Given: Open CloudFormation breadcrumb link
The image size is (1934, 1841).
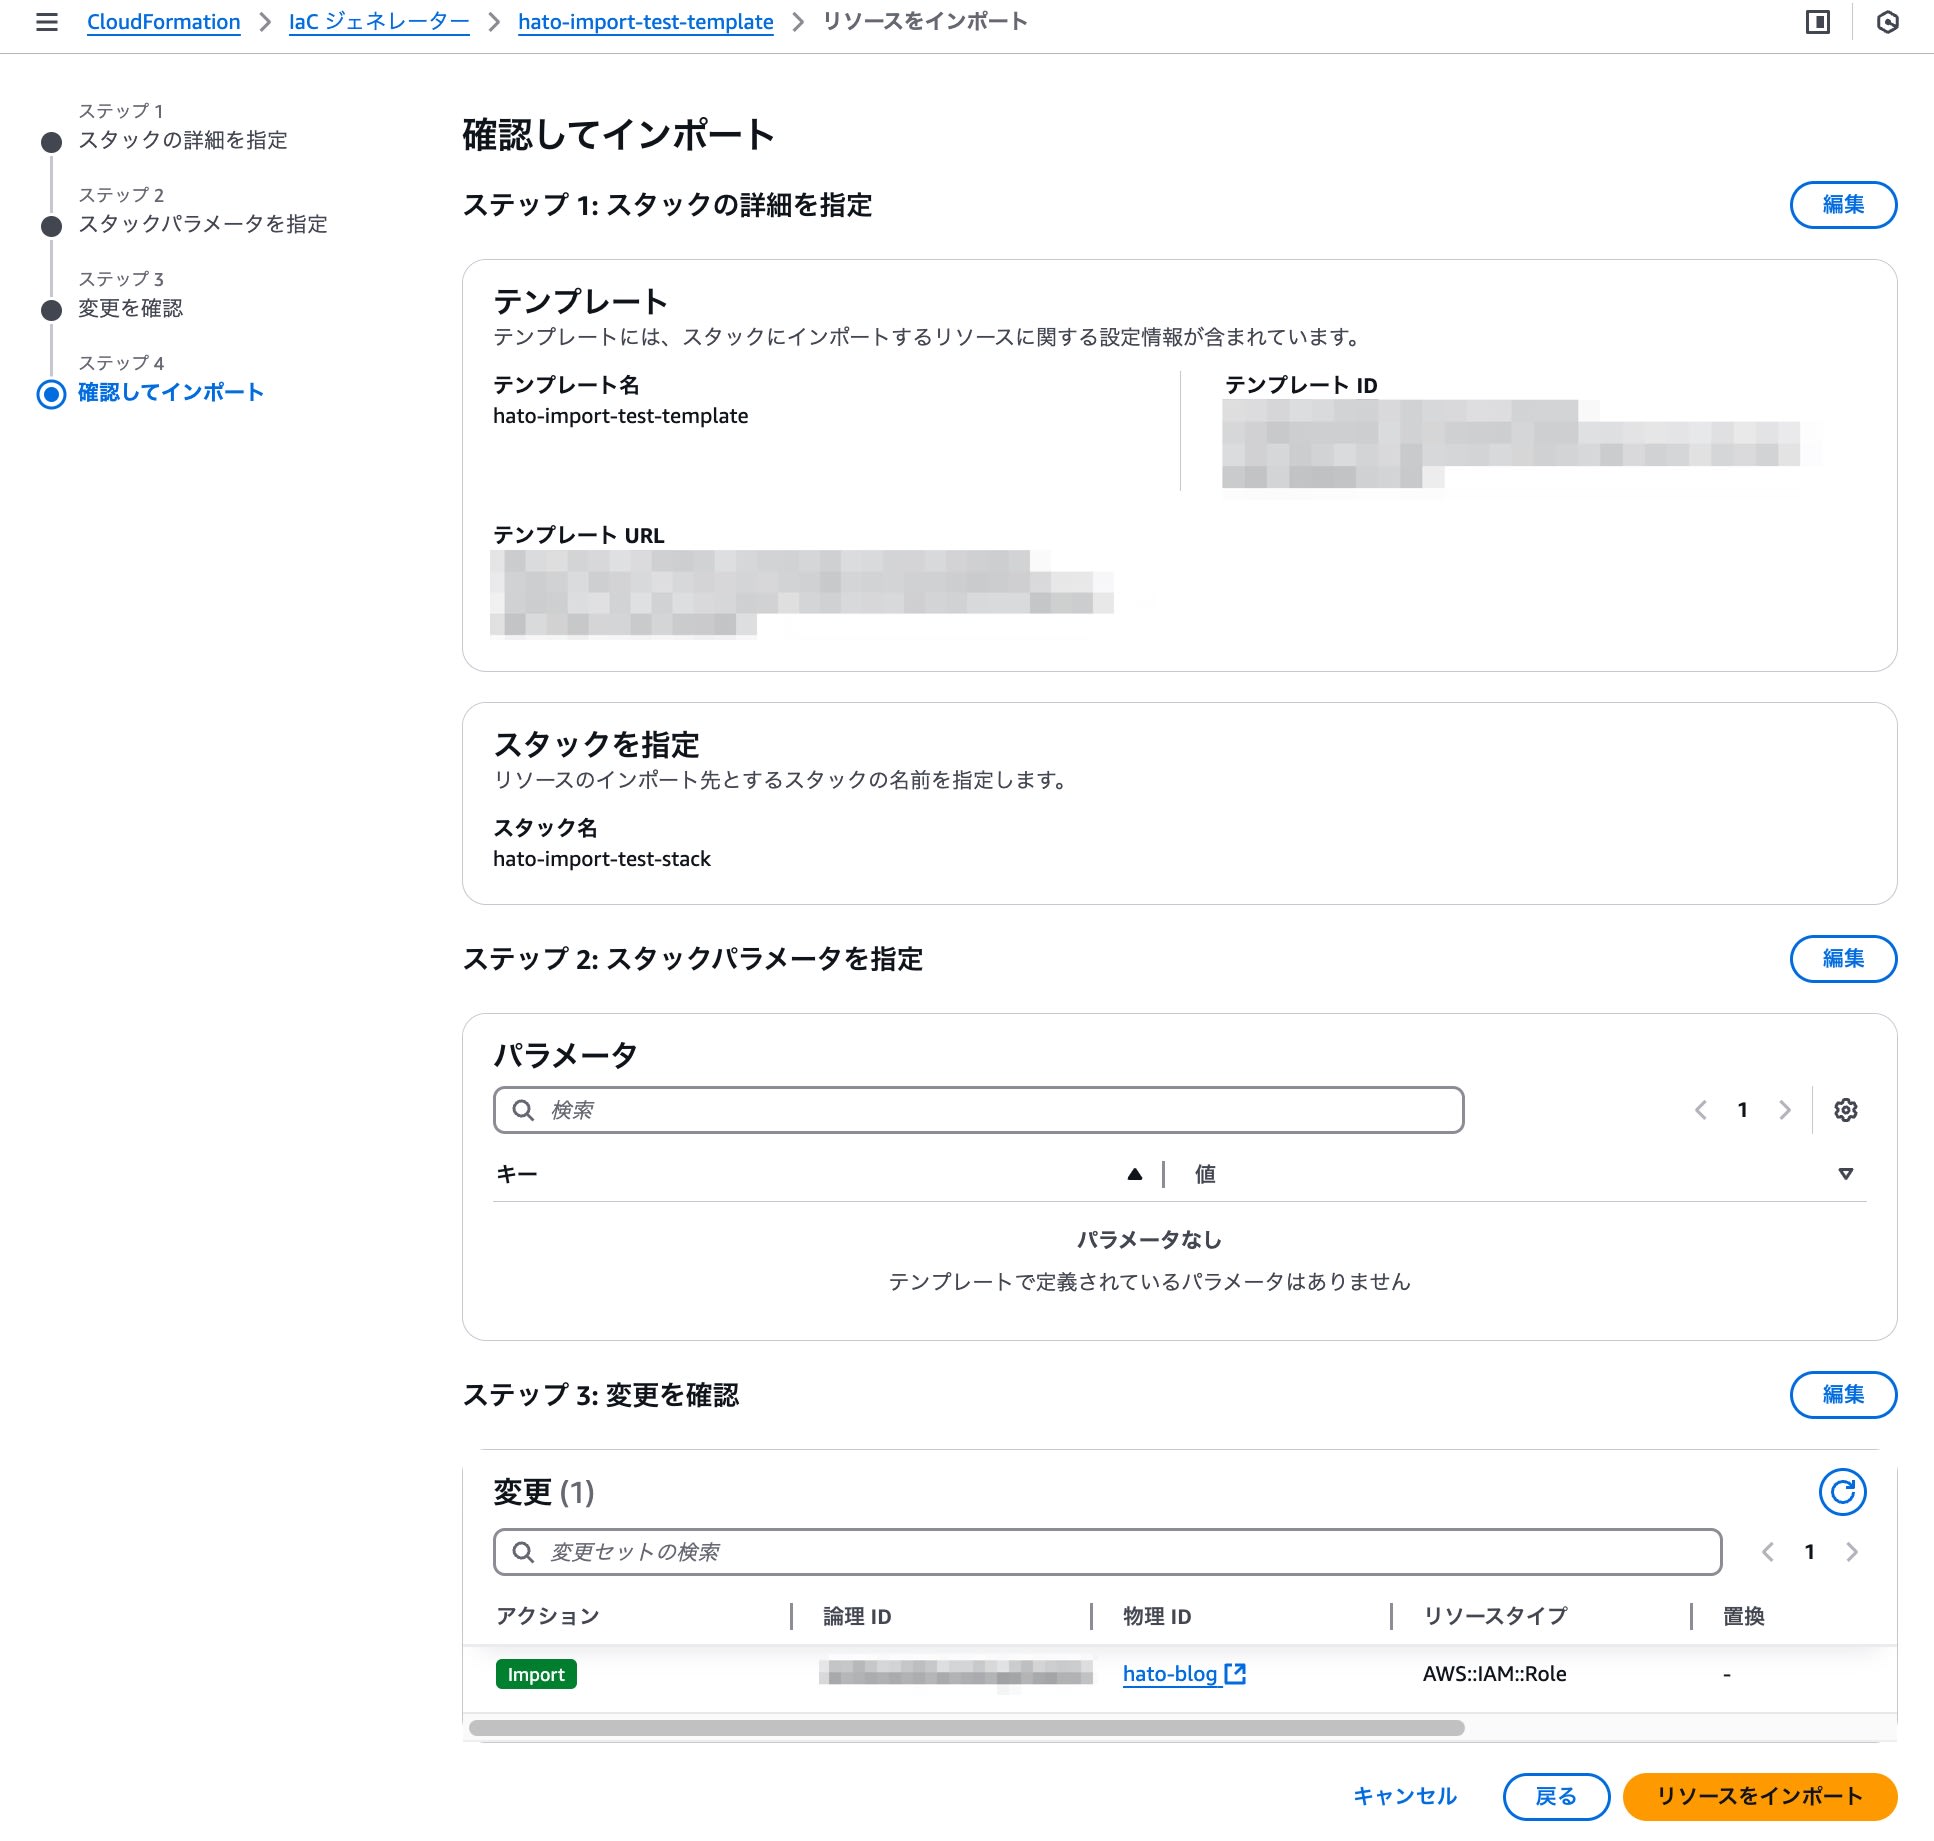Looking at the screenshot, I should [x=164, y=22].
